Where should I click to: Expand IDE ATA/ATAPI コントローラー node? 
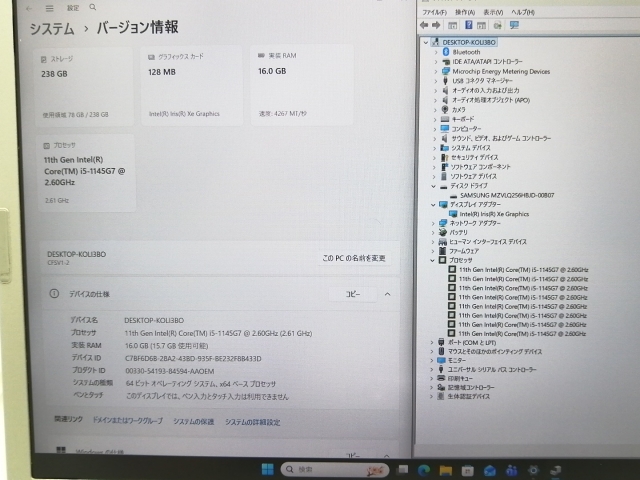436,62
